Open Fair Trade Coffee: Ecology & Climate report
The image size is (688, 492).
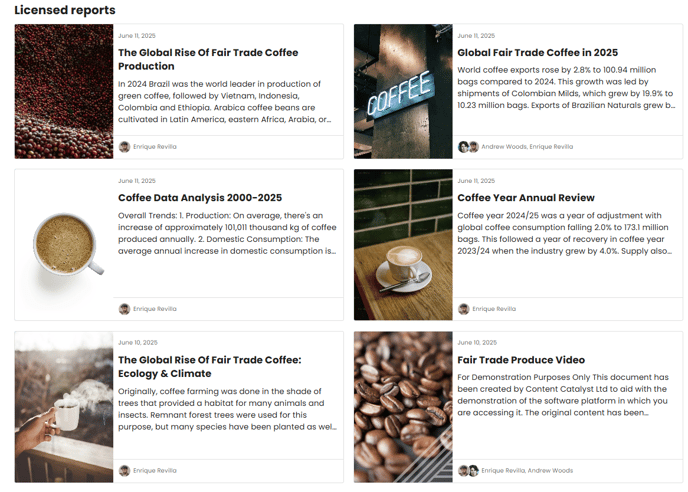tap(210, 366)
